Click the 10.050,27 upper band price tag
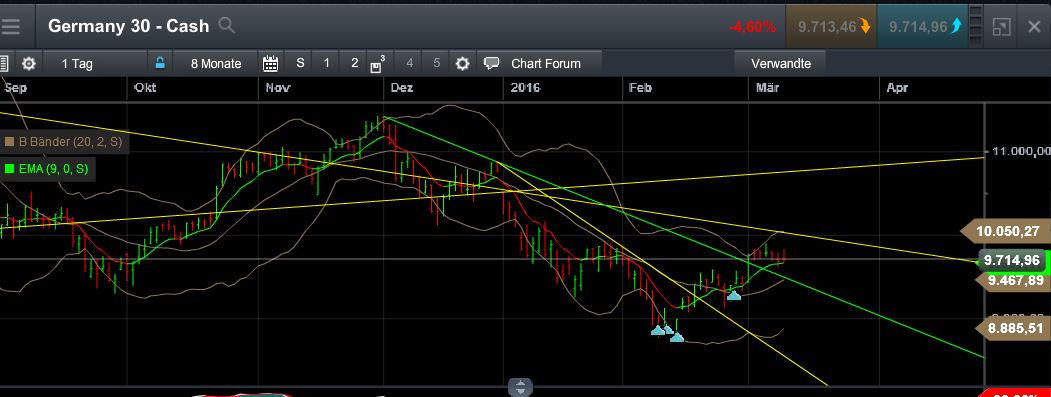 click(1005, 232)
